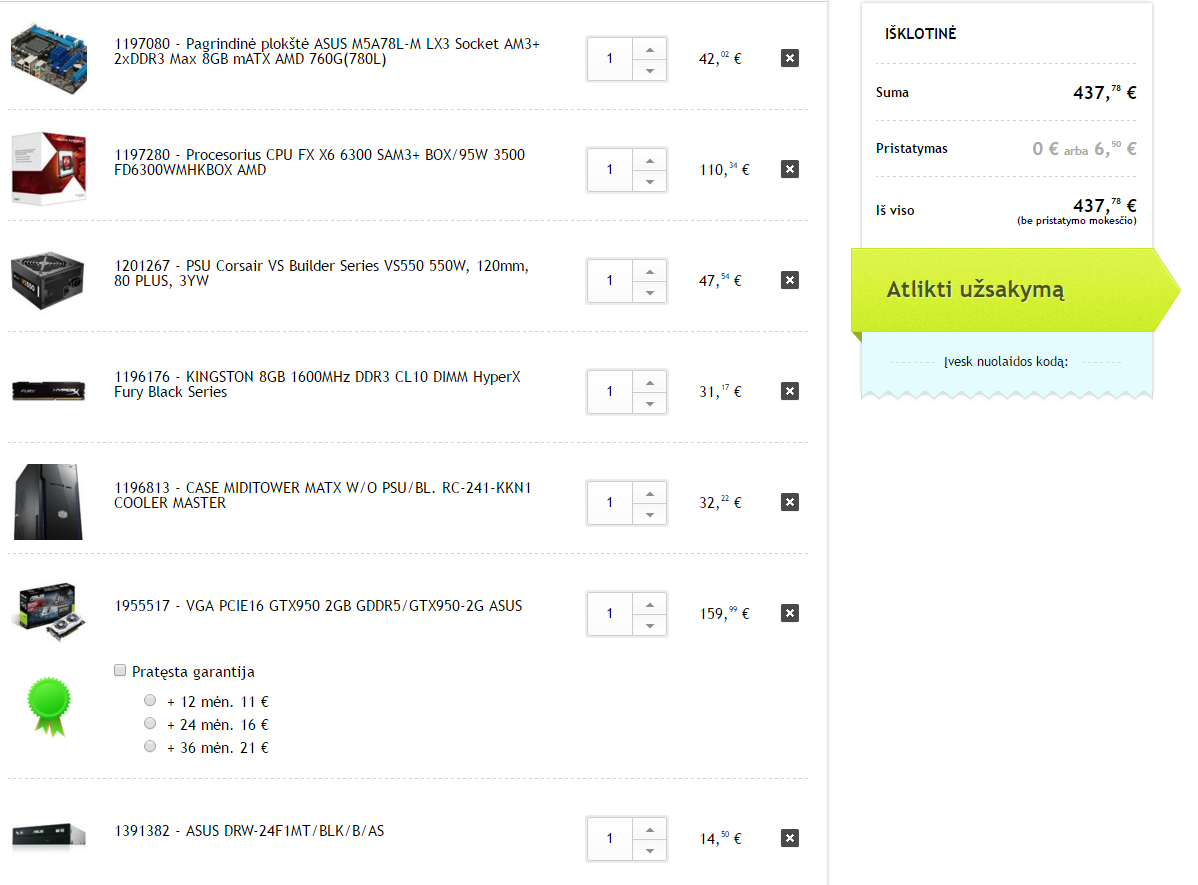Click the Suma amount 437,78 €

pyautogui.click(x=1105, y=92)
